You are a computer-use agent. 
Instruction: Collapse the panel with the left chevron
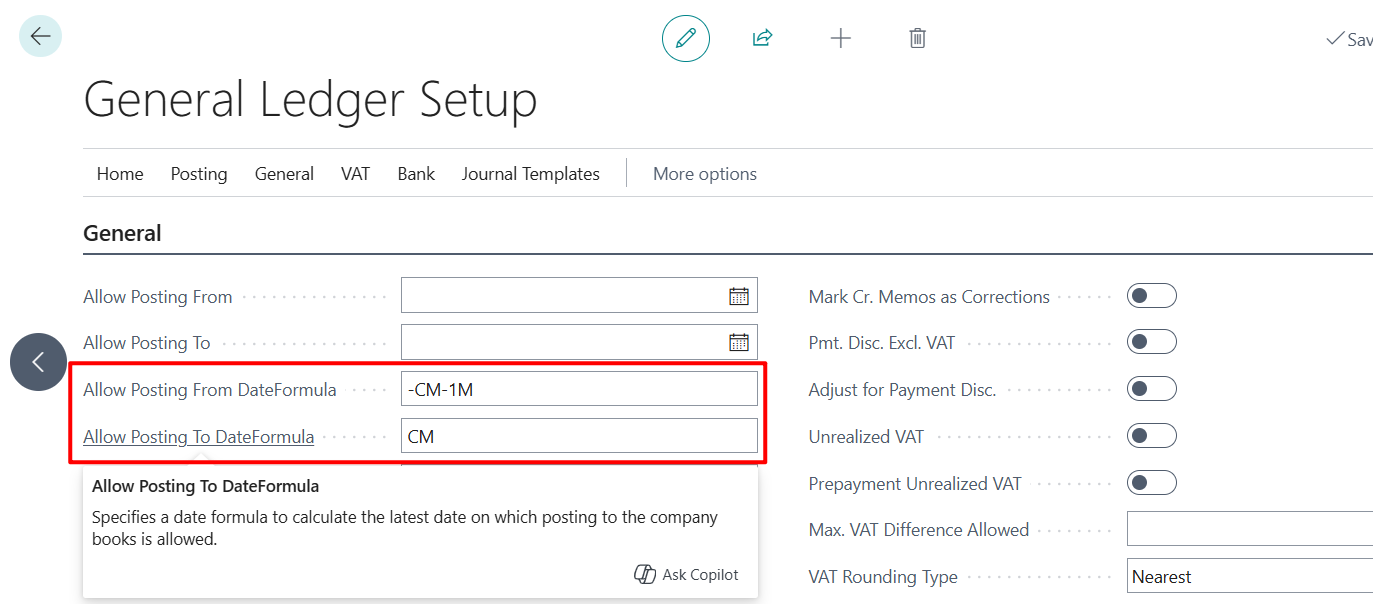38,361
